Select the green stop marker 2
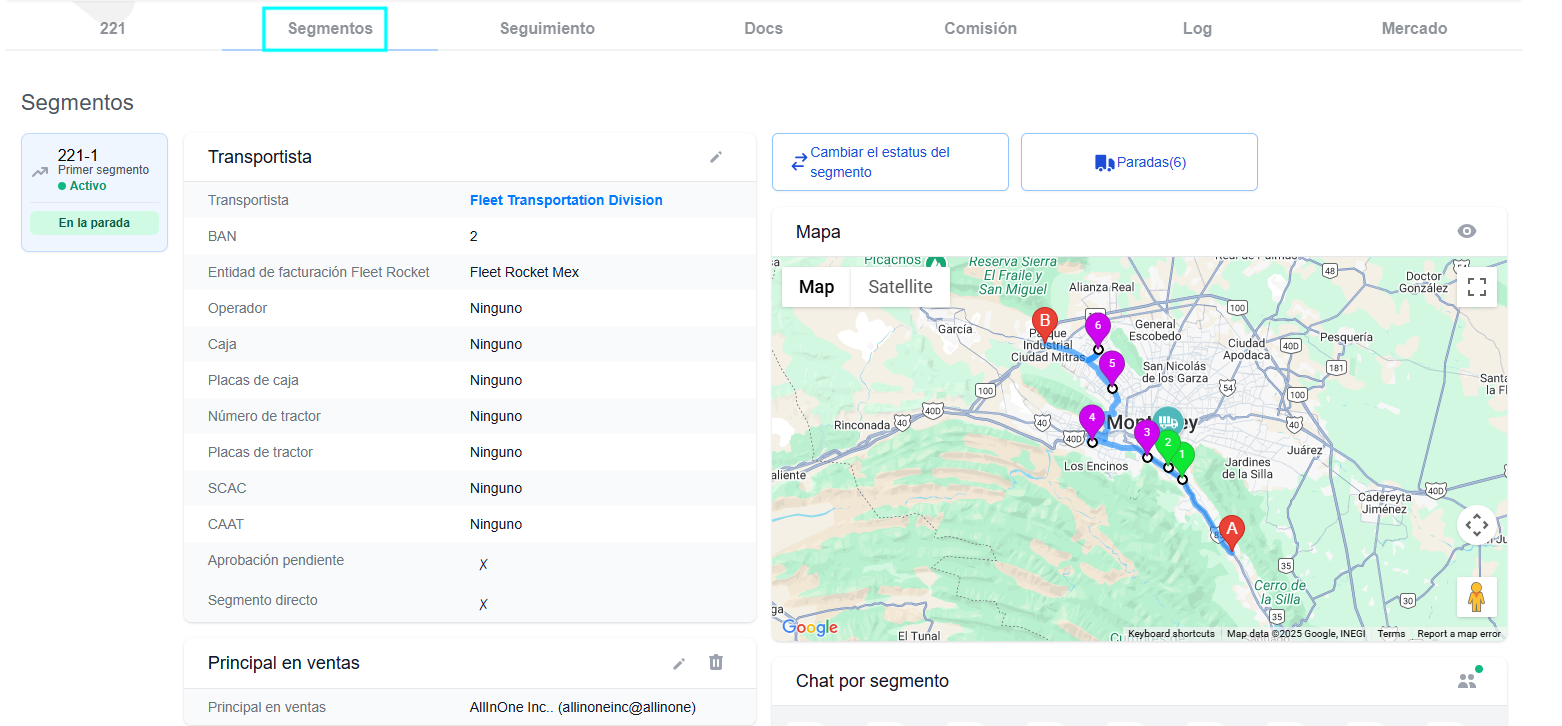1562x726 pixels. point(1167,444)
